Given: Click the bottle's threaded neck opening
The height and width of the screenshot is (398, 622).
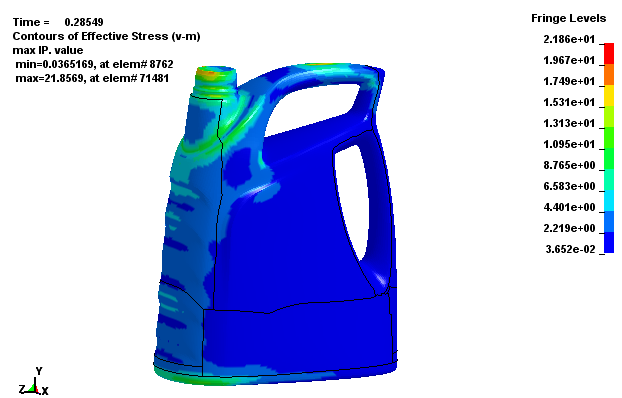Looking at the screenshot, I should 216,72.
